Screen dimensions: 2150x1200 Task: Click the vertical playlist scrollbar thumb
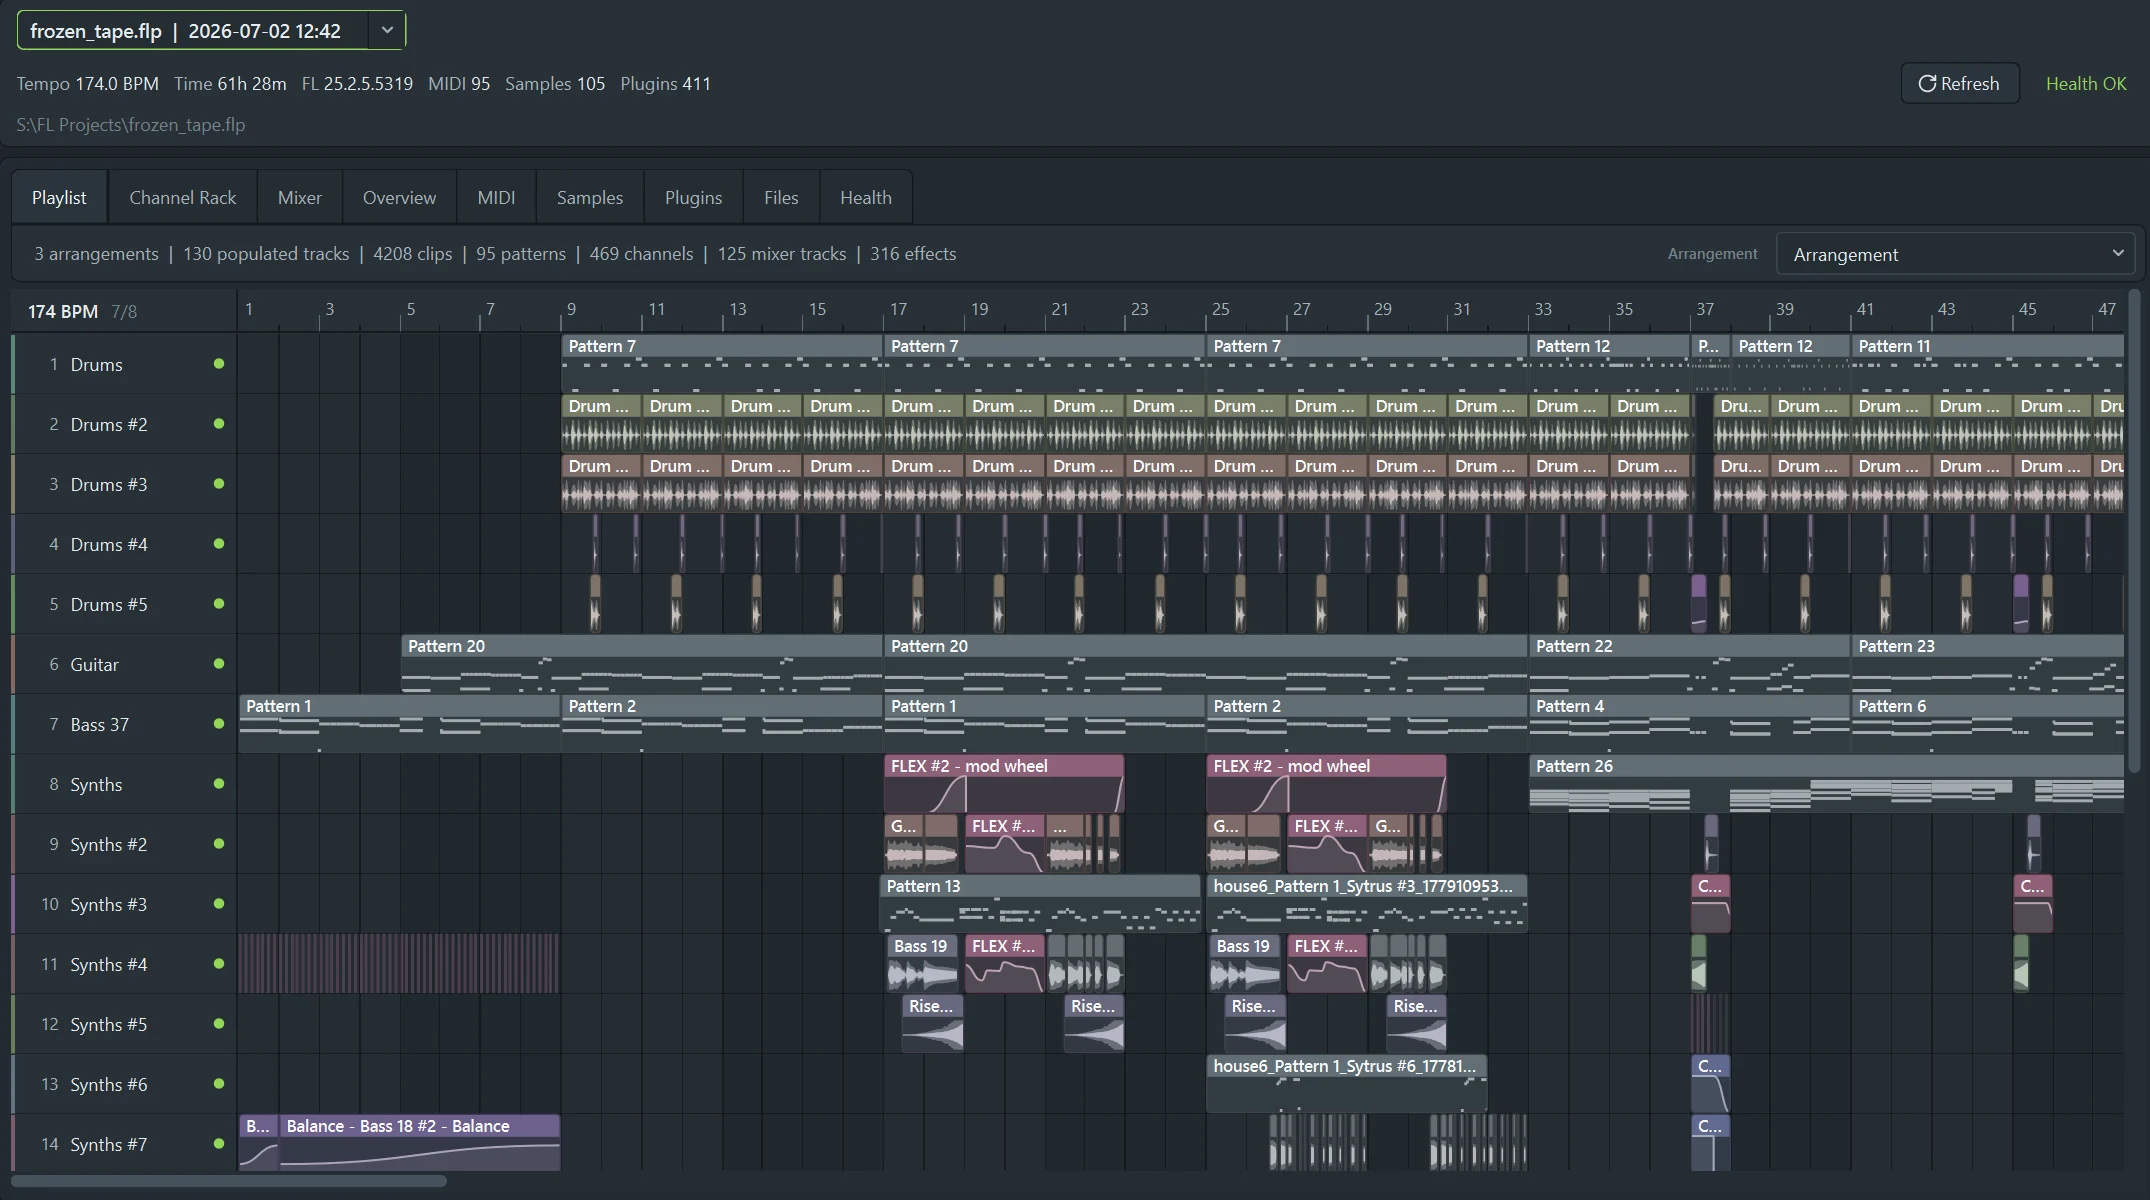(2136, 531)
